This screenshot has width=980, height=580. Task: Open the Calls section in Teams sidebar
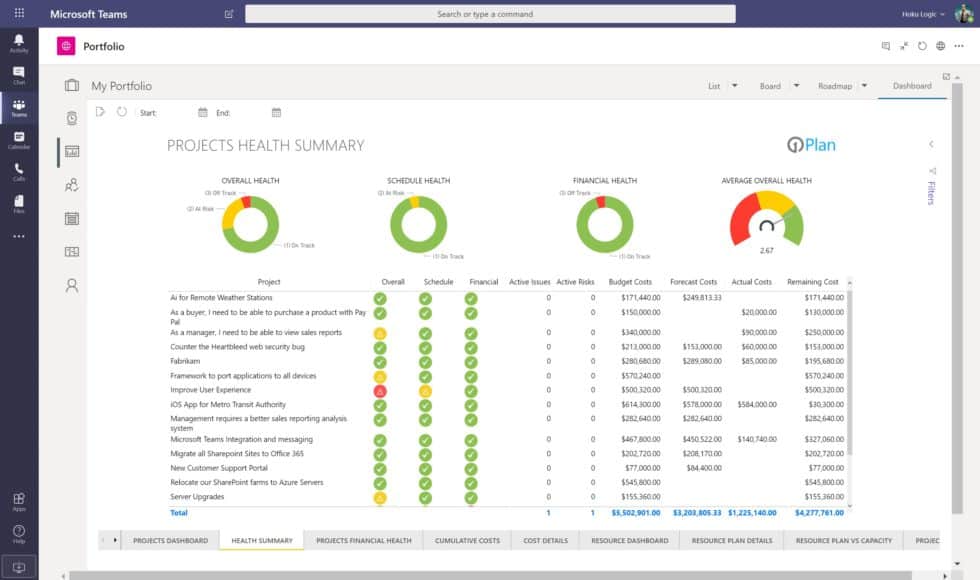pyautogui.click(x=19, y=172)
